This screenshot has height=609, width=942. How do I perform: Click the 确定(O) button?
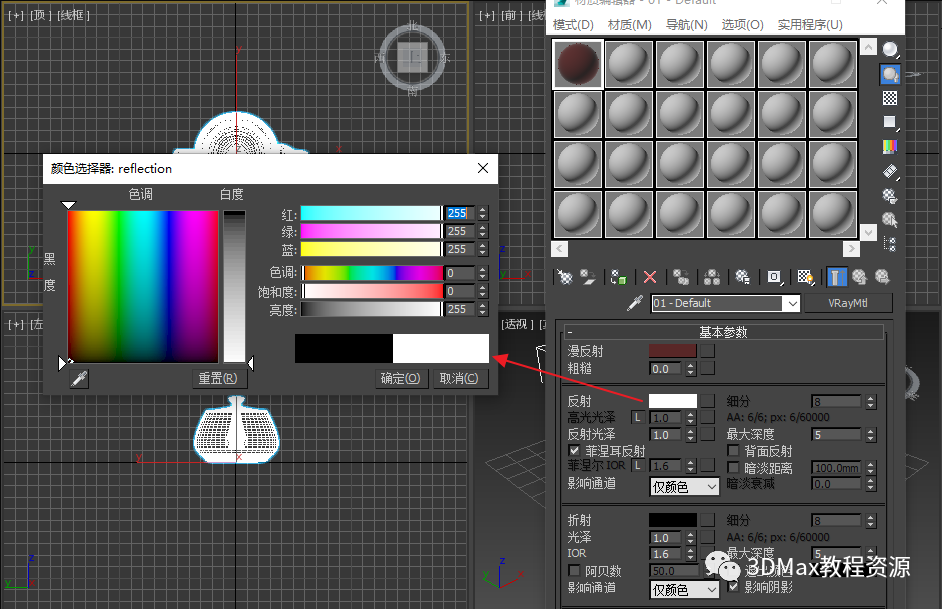point(400,378)
